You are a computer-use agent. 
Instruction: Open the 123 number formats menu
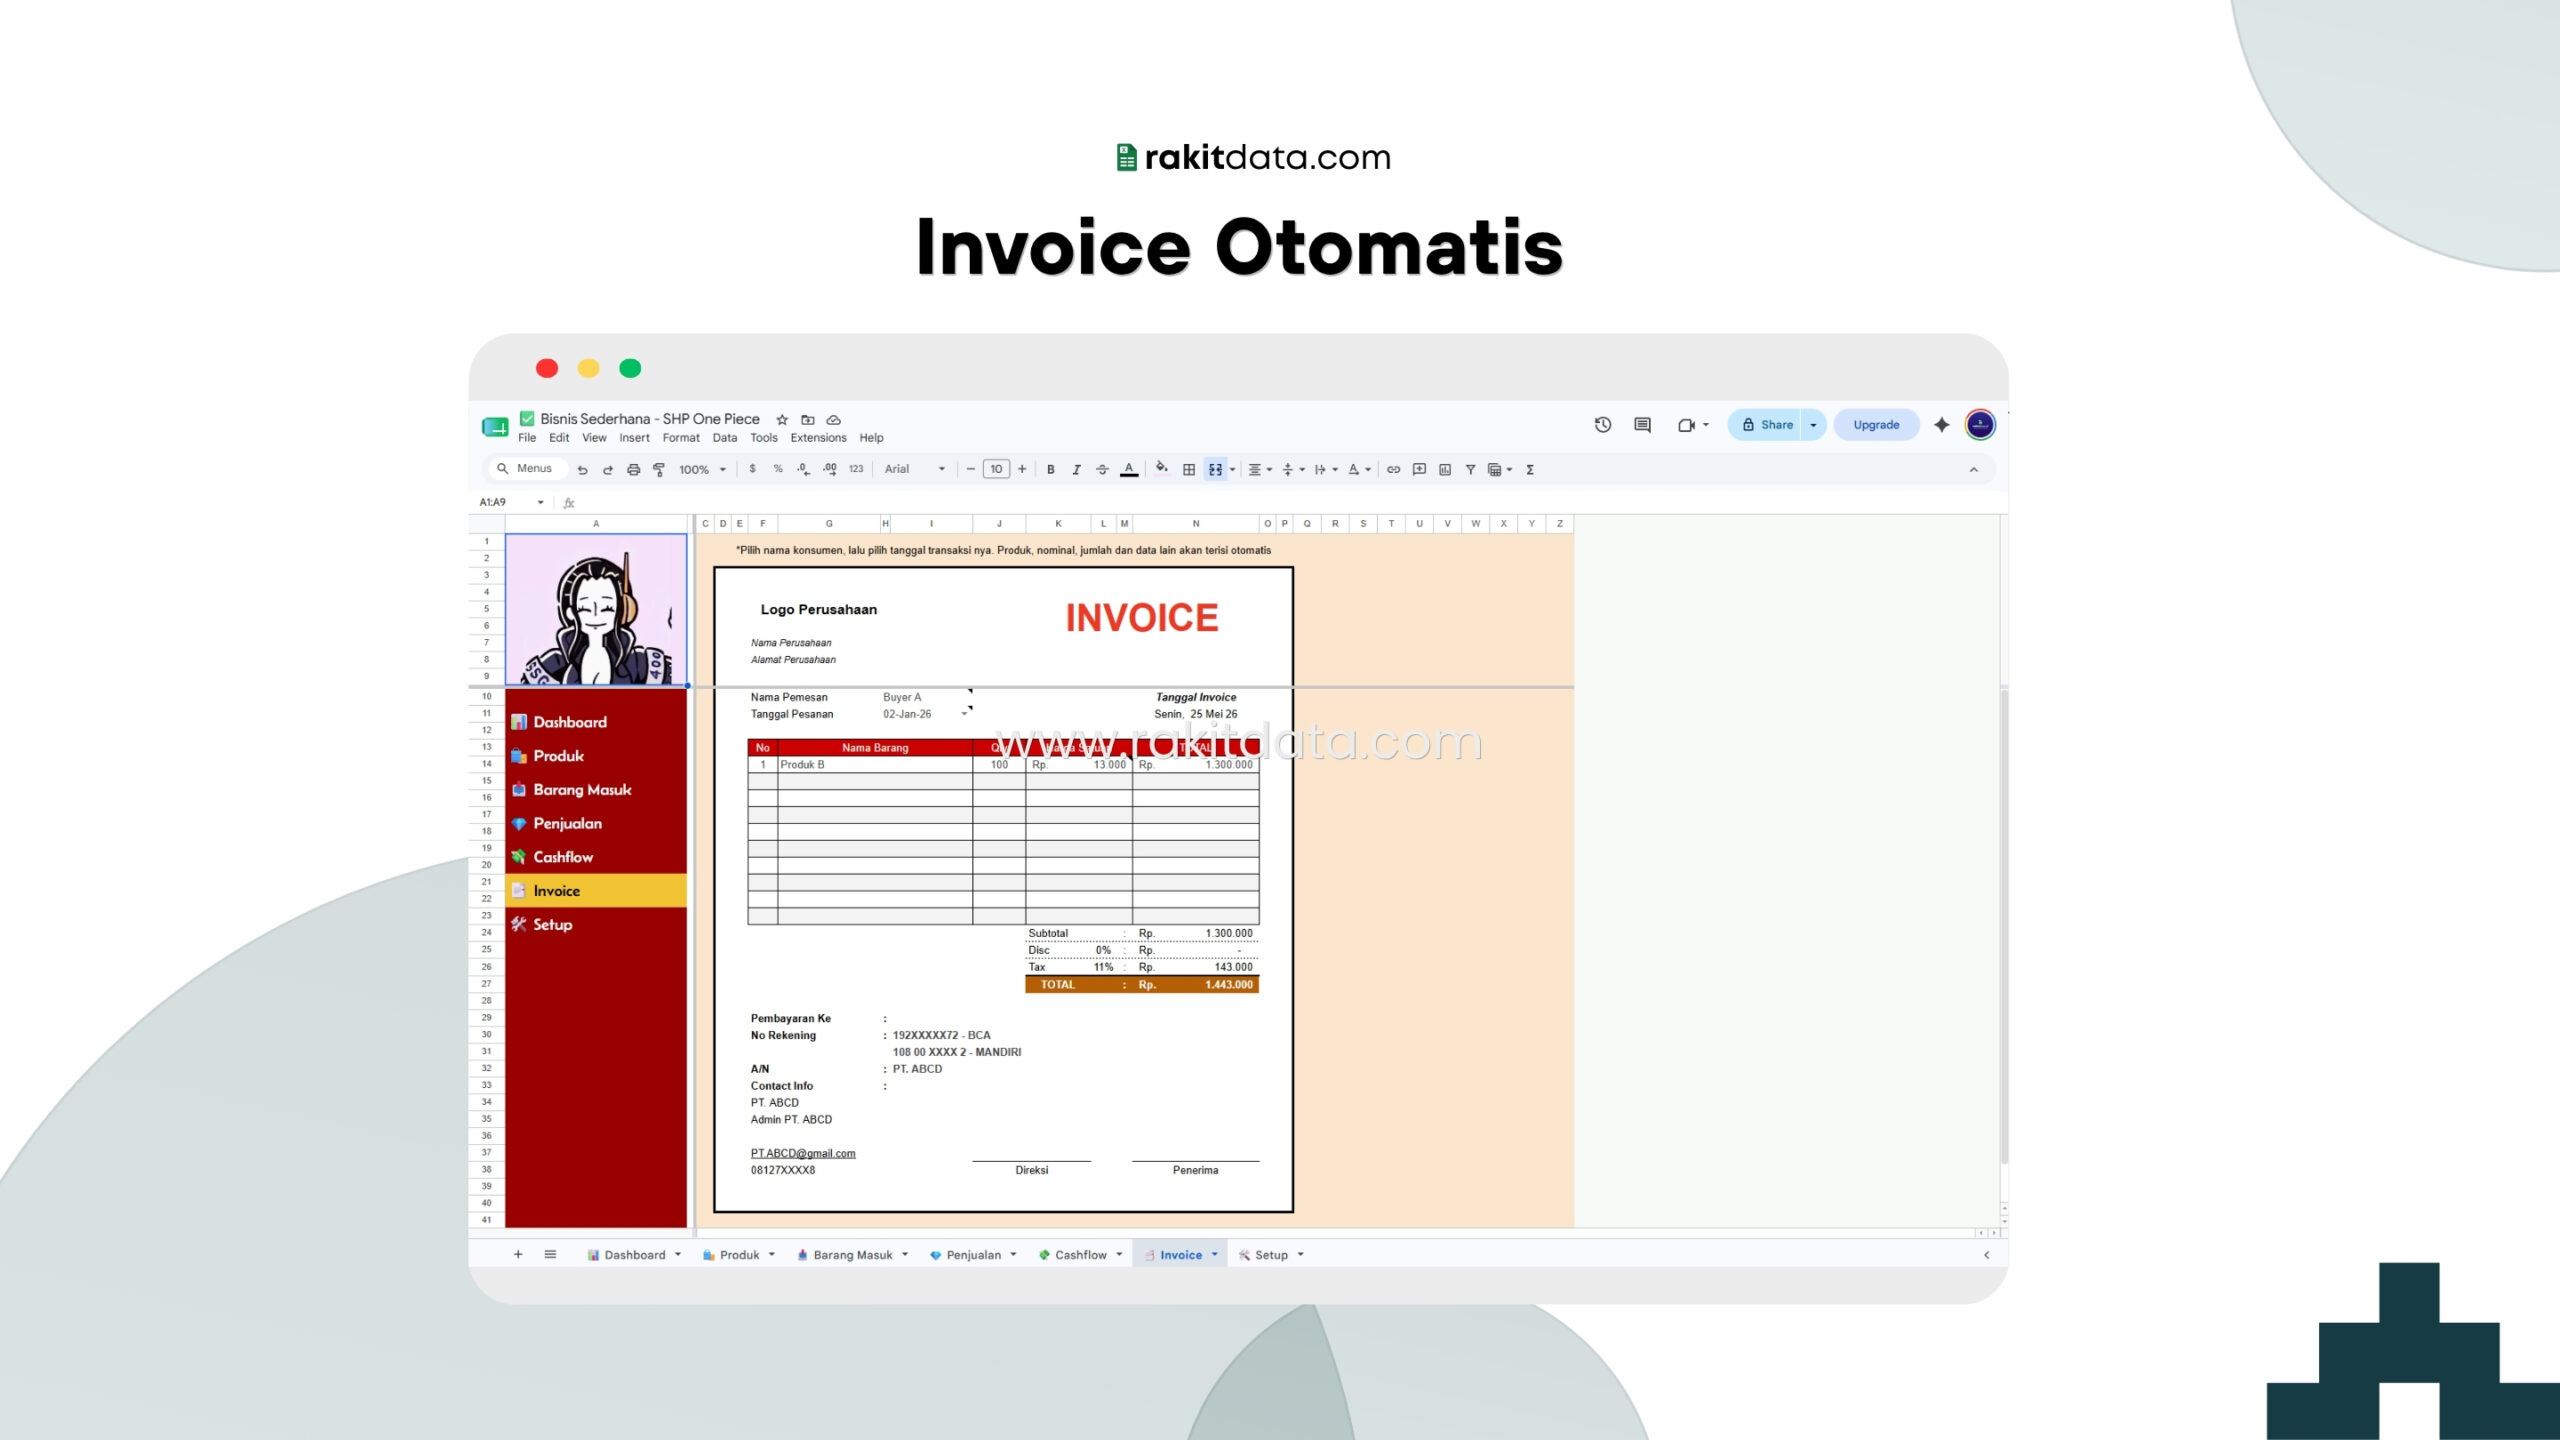pyautogui.click(x=856, y=469)
